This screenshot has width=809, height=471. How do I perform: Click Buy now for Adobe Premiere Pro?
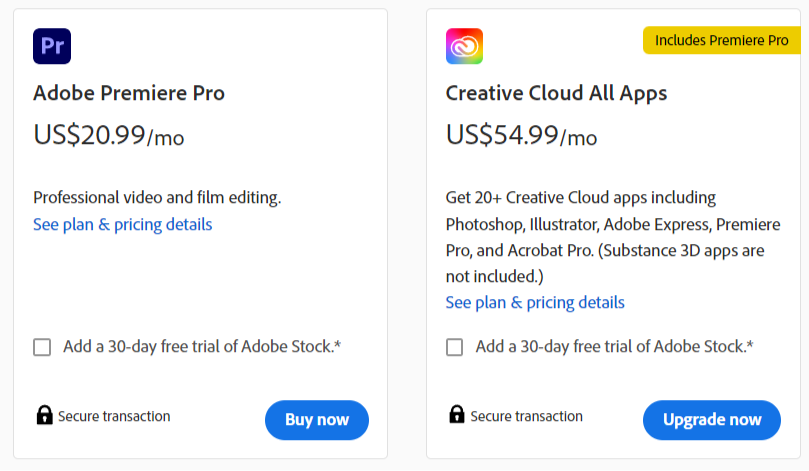(317, 420)
